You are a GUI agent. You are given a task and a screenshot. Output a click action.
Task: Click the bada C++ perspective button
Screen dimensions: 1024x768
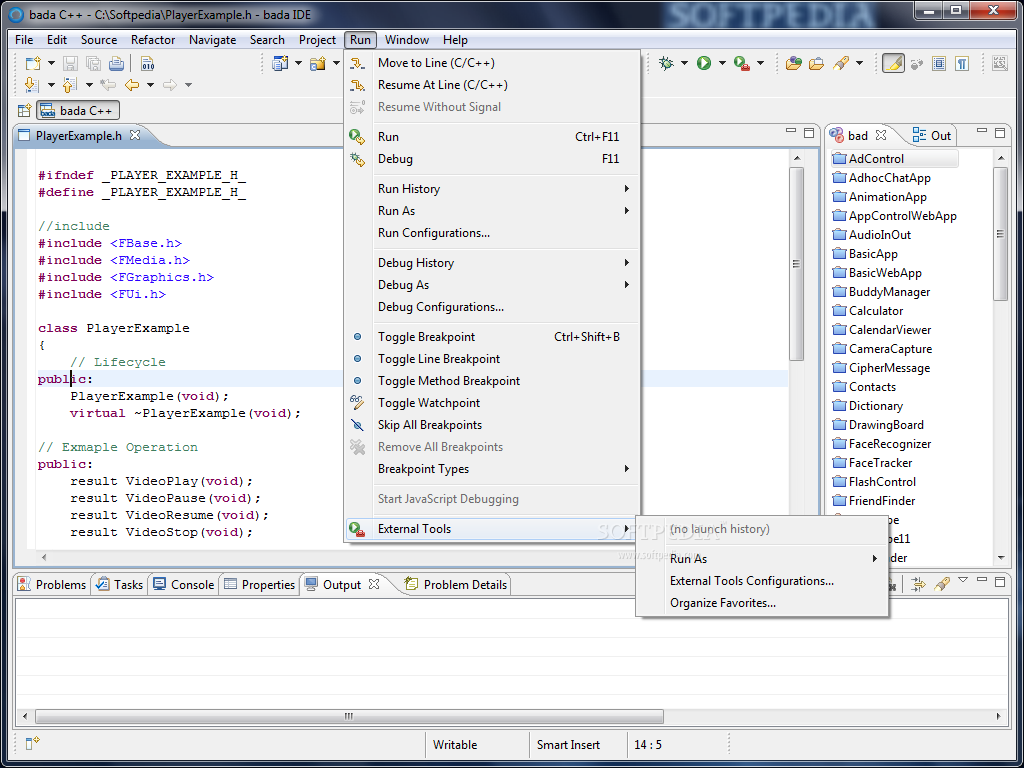[78, 110]
